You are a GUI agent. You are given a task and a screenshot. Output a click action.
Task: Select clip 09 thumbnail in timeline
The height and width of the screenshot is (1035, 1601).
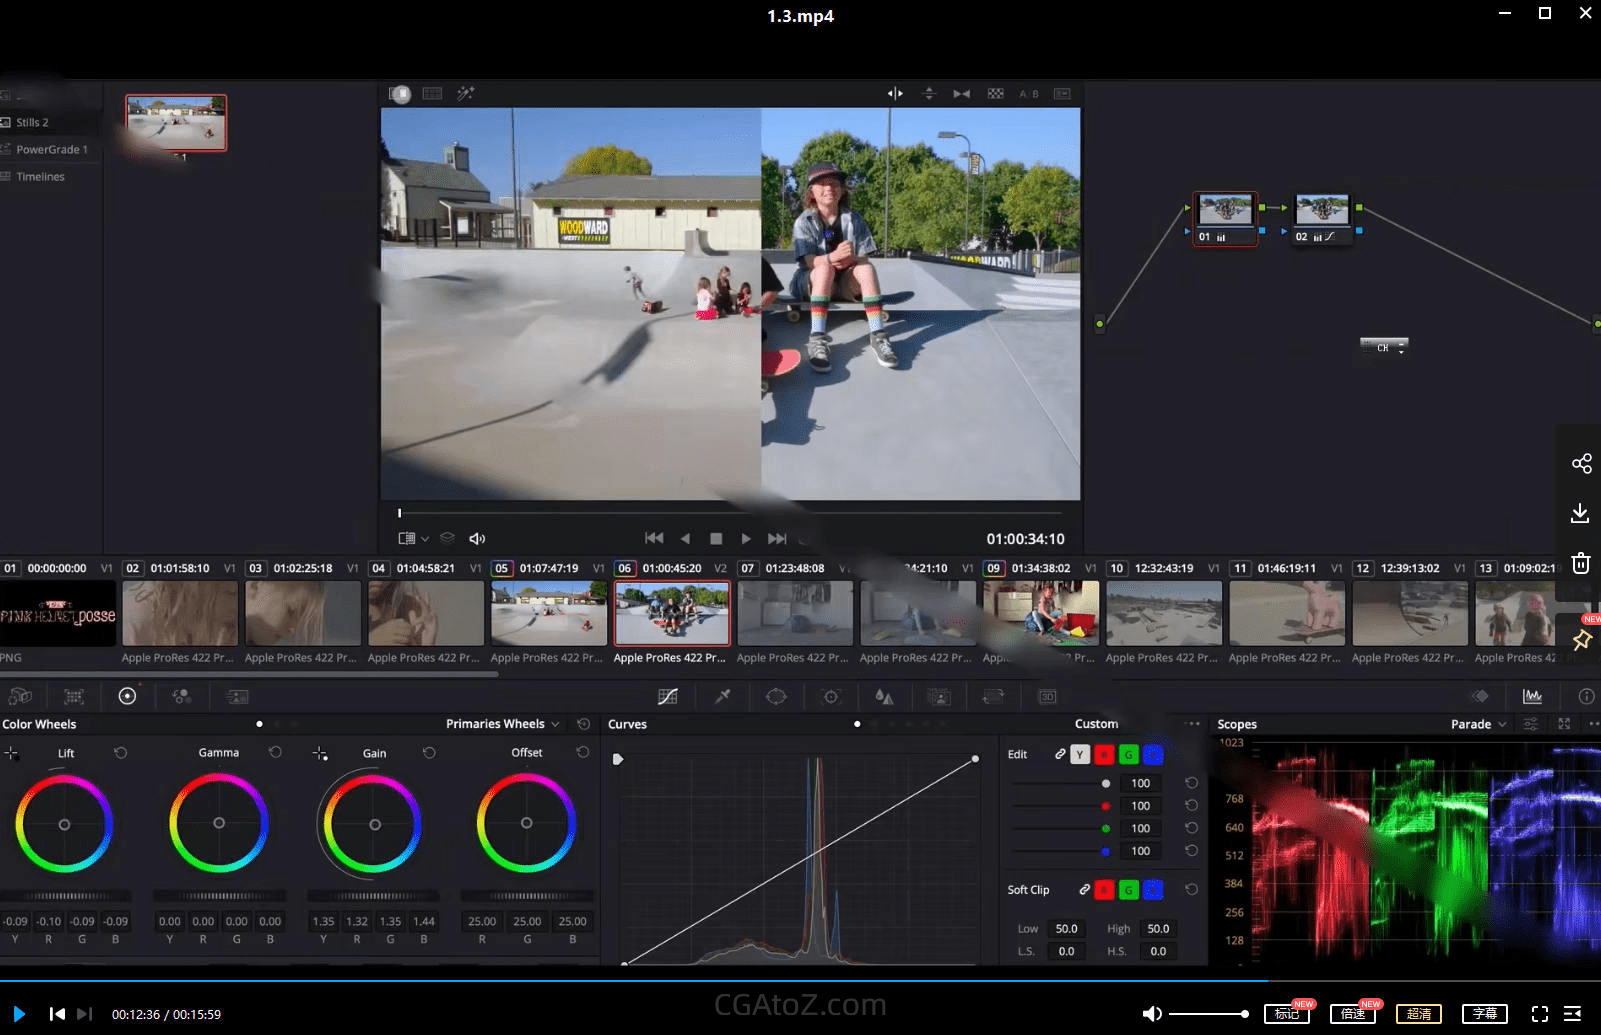(1040, 613)
